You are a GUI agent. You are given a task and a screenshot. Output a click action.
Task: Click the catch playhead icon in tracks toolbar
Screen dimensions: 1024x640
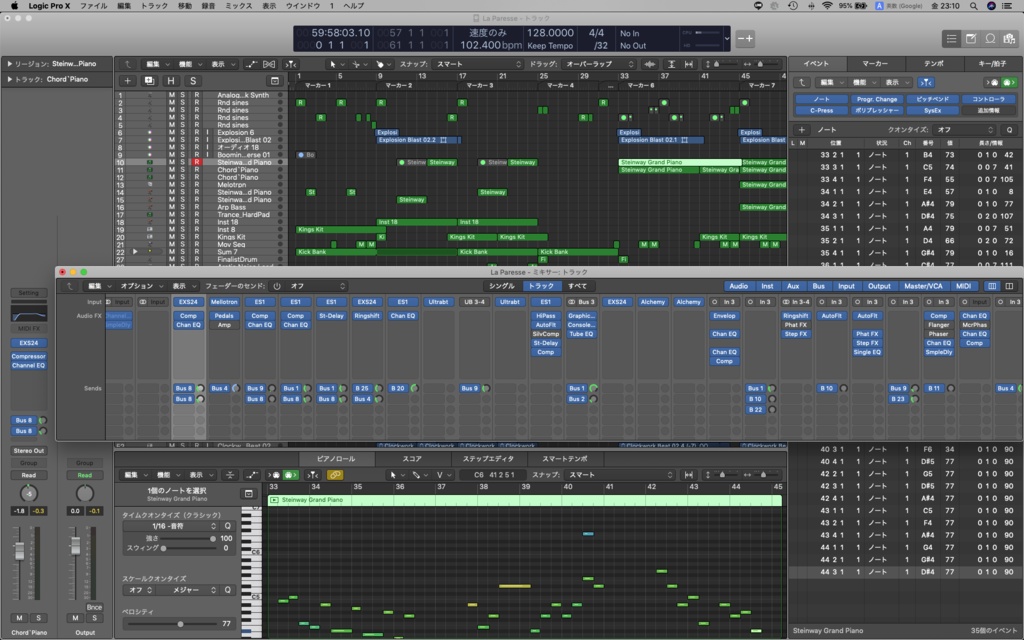point(291,64)
